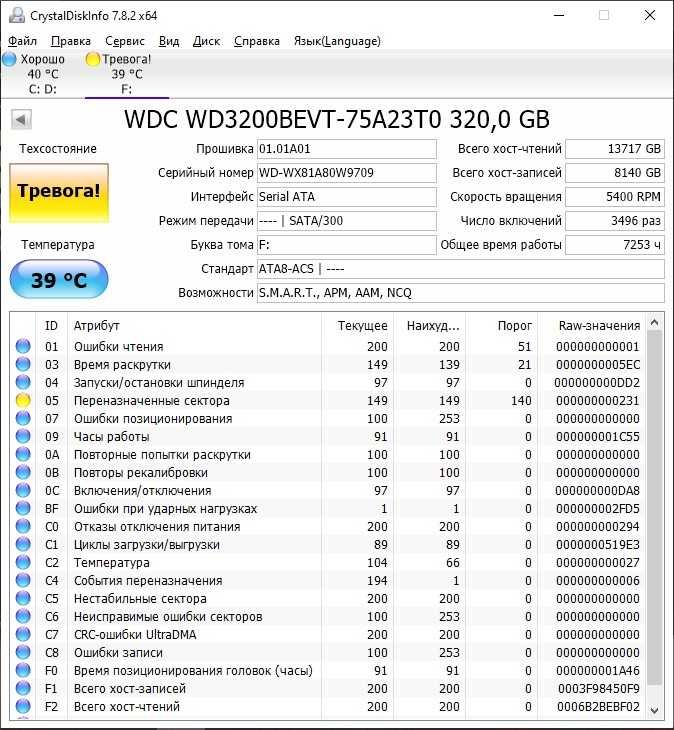Image resolution: width=674 pixels, height=730 pixels.
Task: Click status icon for Включения/отключения
Action: pyautogui.click(x=23, y=490)
